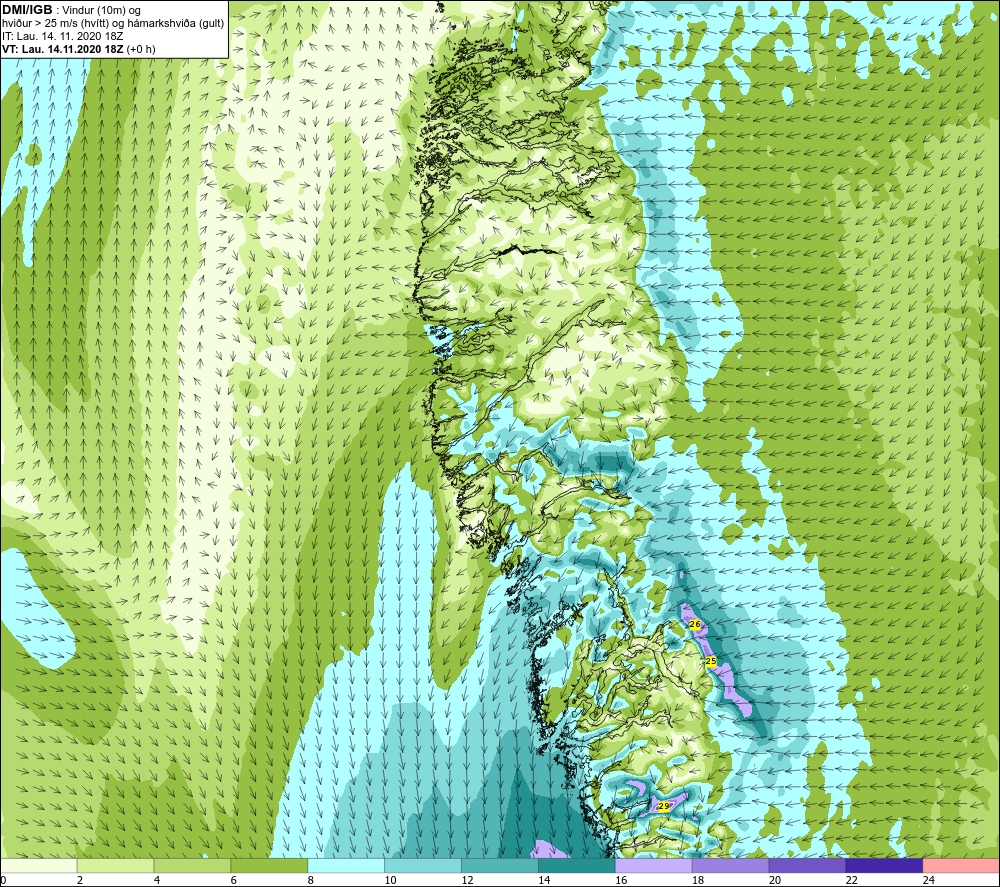Click scale value 16 below color bar
This screenshot has width=1000, height=887.
point(621,880)
